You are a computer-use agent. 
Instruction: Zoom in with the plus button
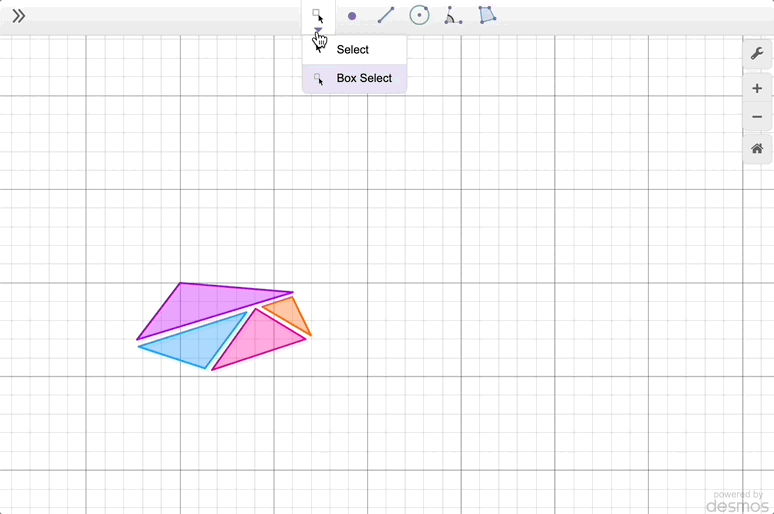click(x=757, y=88)
